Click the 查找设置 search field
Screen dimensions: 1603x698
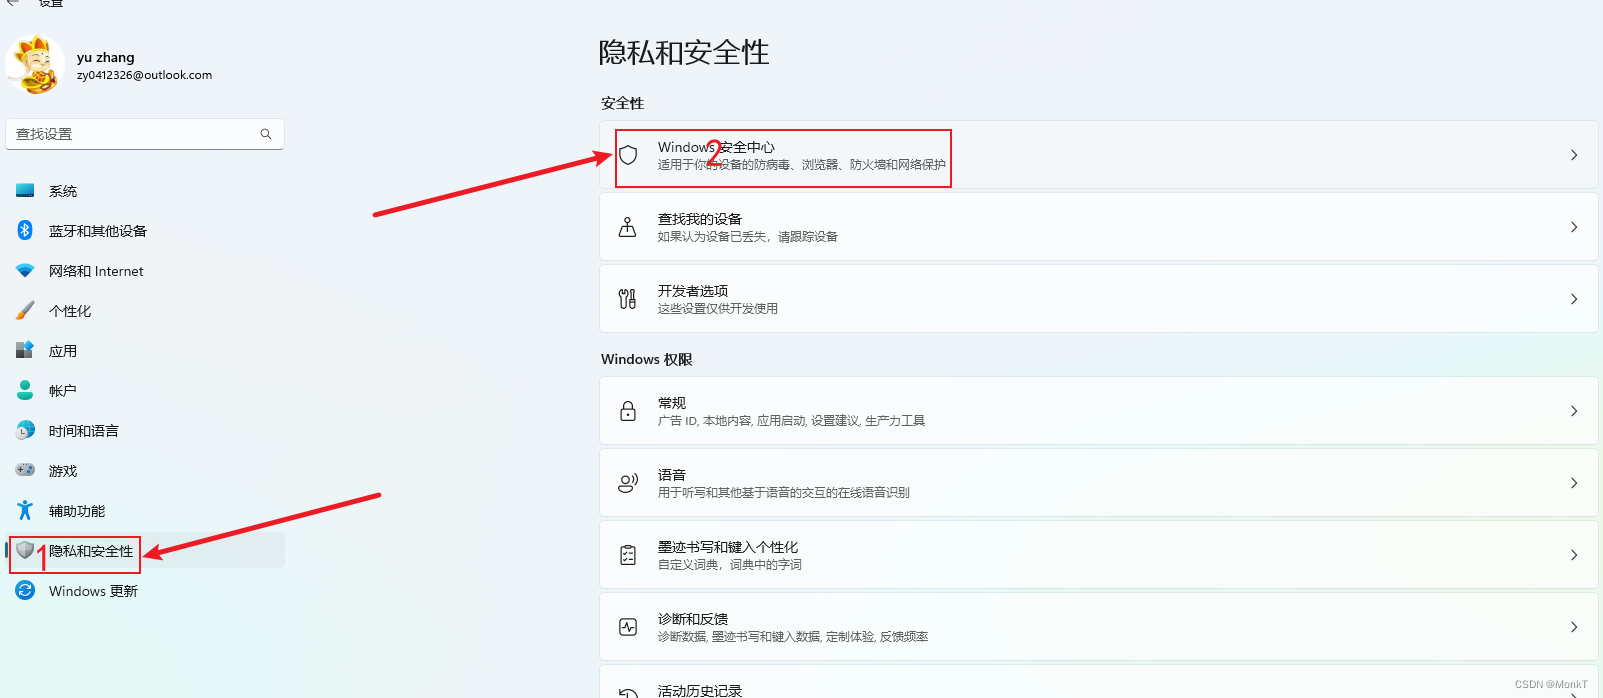145,134
